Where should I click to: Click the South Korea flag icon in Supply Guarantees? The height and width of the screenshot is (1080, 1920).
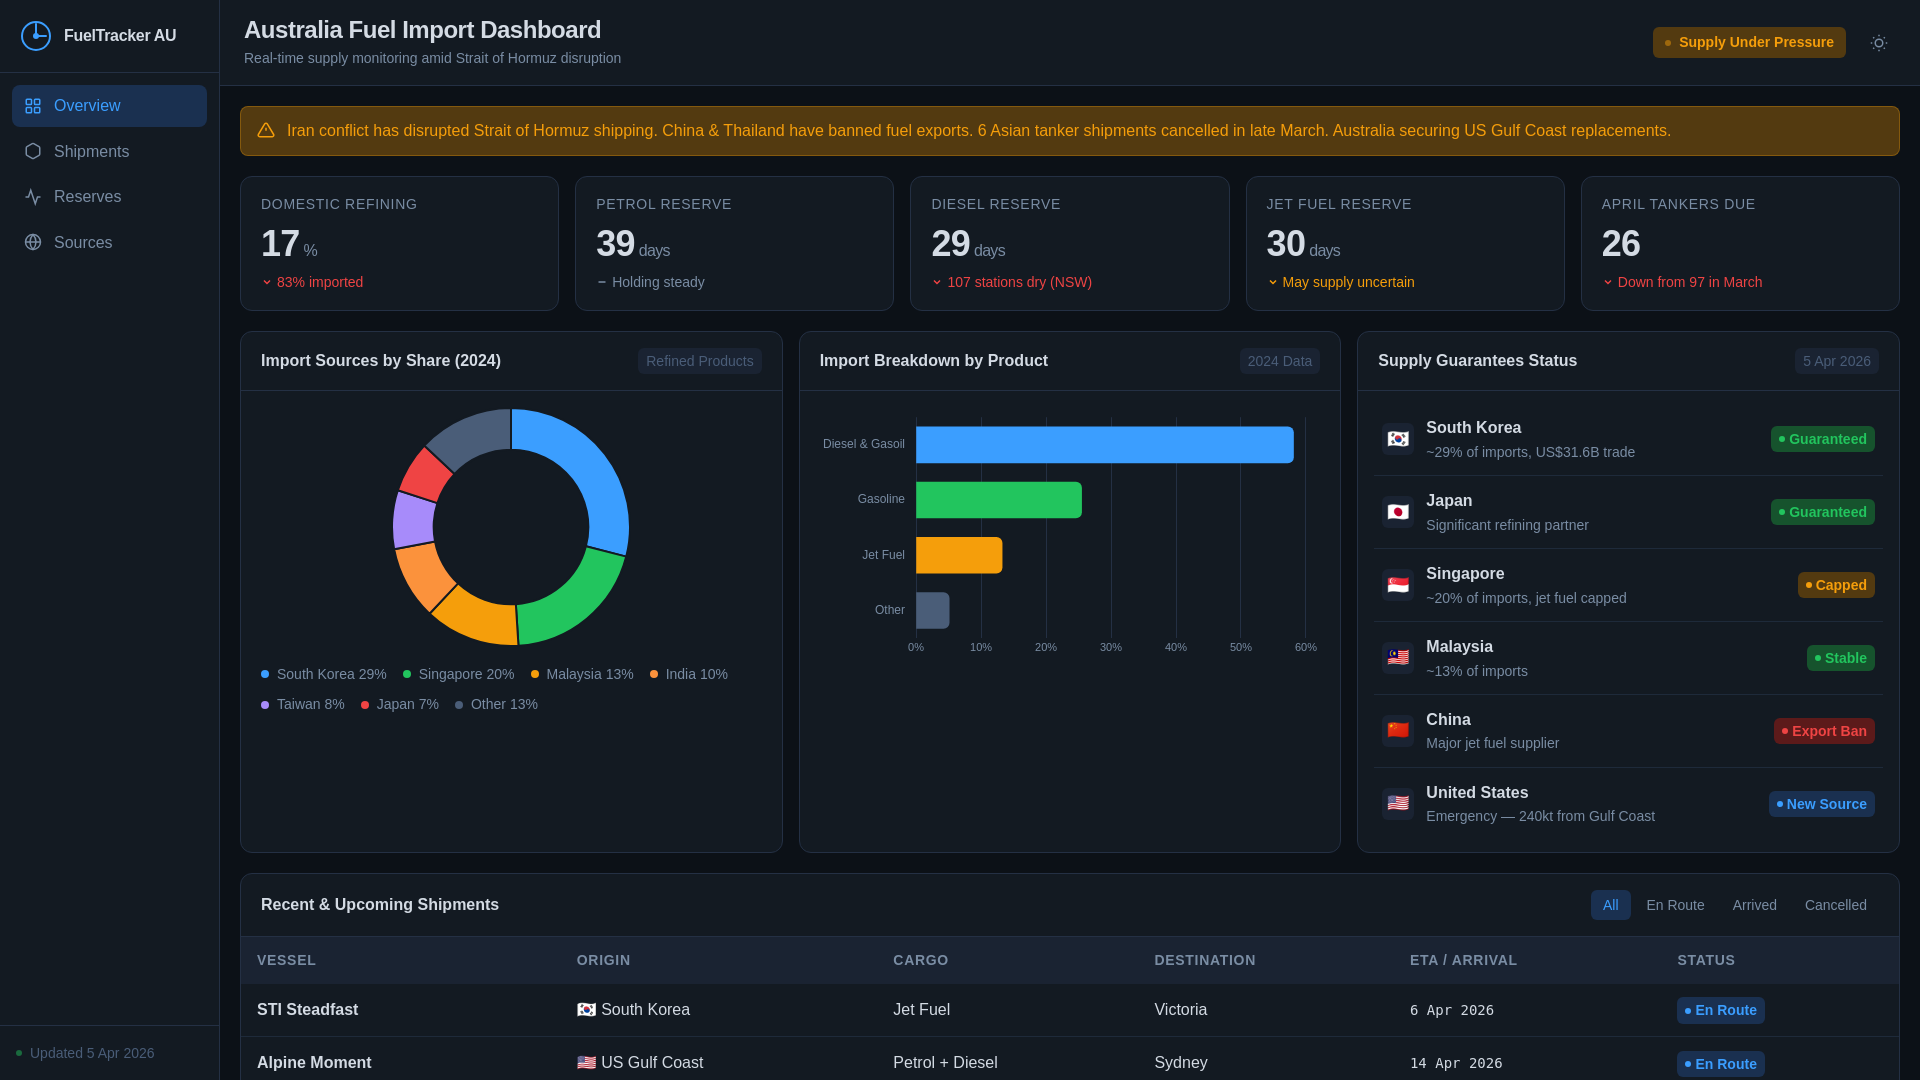click(x=1397, y=439)
